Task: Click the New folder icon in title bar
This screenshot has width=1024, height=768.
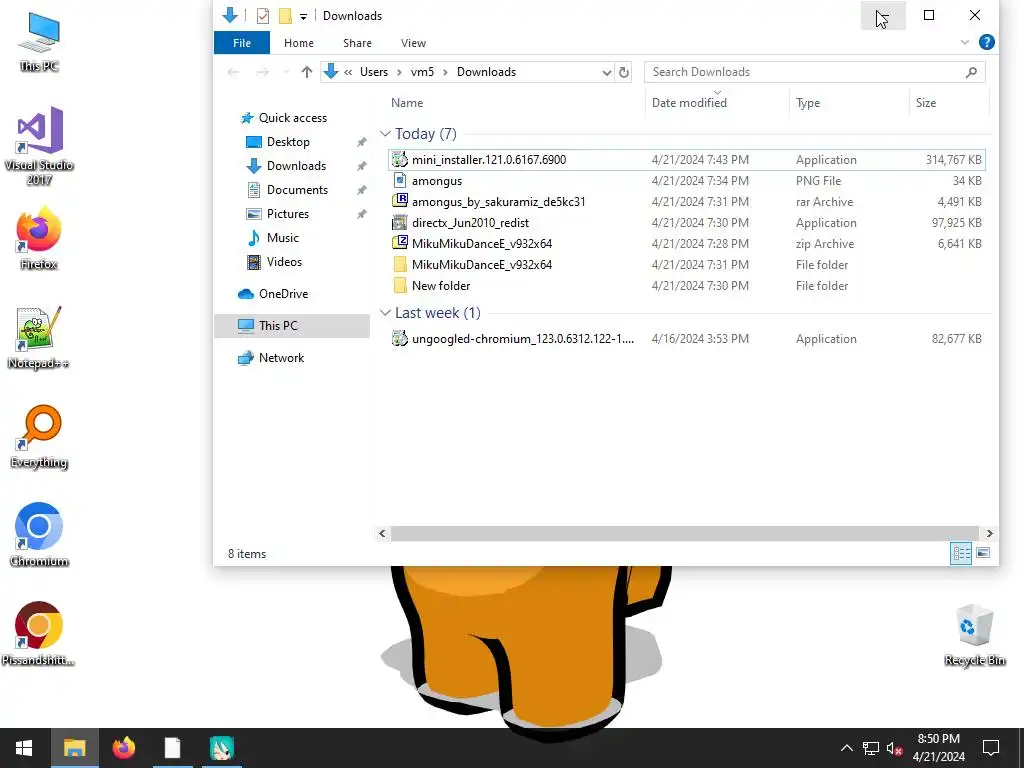Action: pos(285,16)
